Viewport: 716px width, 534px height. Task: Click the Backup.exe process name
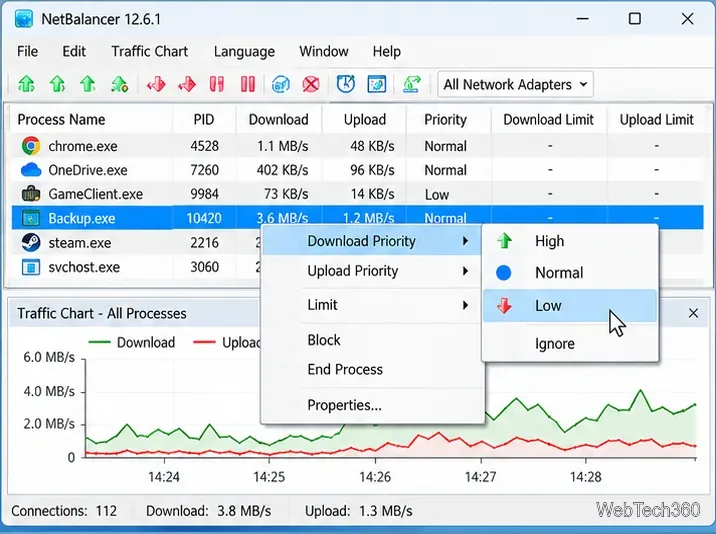pos(82,218)
